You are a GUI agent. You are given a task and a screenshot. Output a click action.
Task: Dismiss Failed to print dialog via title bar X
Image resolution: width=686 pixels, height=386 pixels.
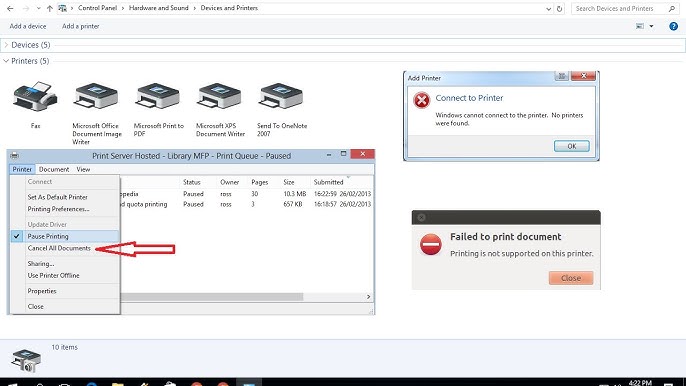pyautogui.click(x=421, y=218)
